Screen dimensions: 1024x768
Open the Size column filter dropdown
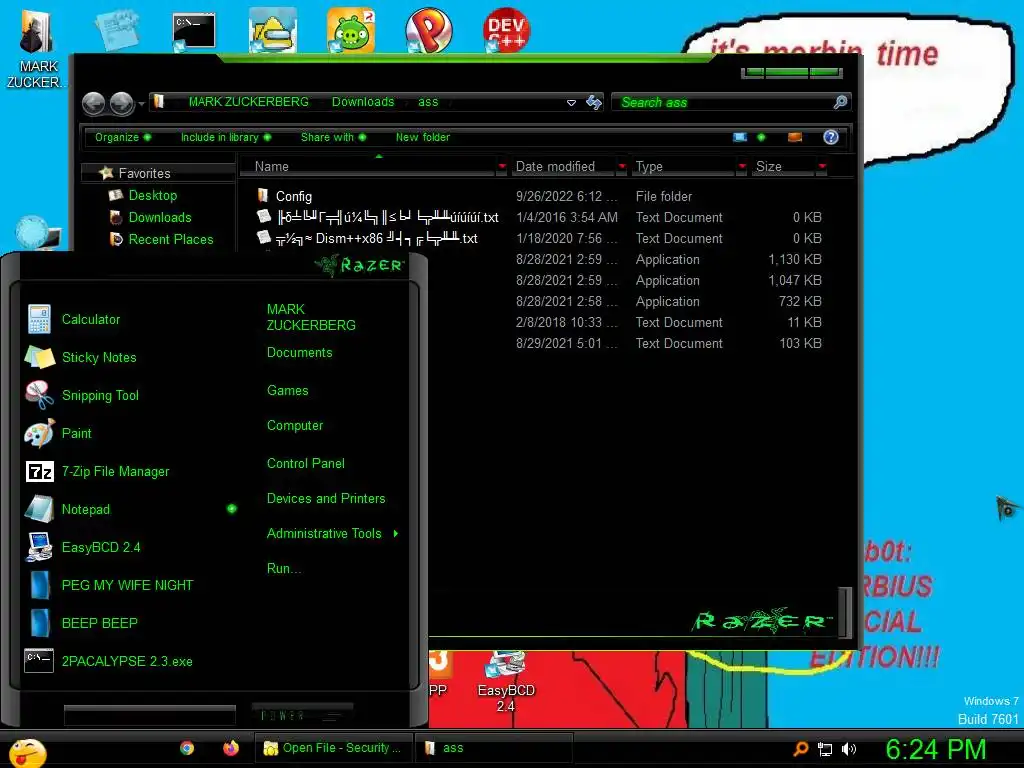click(x=822, y=167)
